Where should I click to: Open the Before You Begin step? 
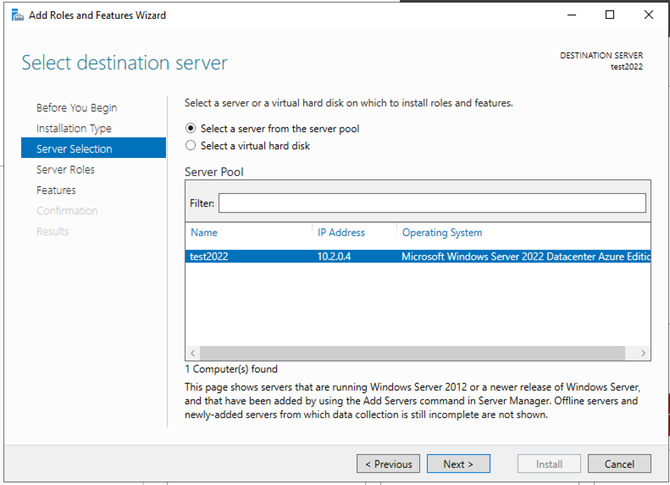point(76,108)
